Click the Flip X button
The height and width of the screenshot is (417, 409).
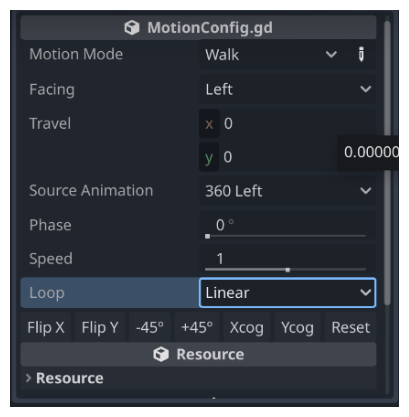(x=46, y=327)
